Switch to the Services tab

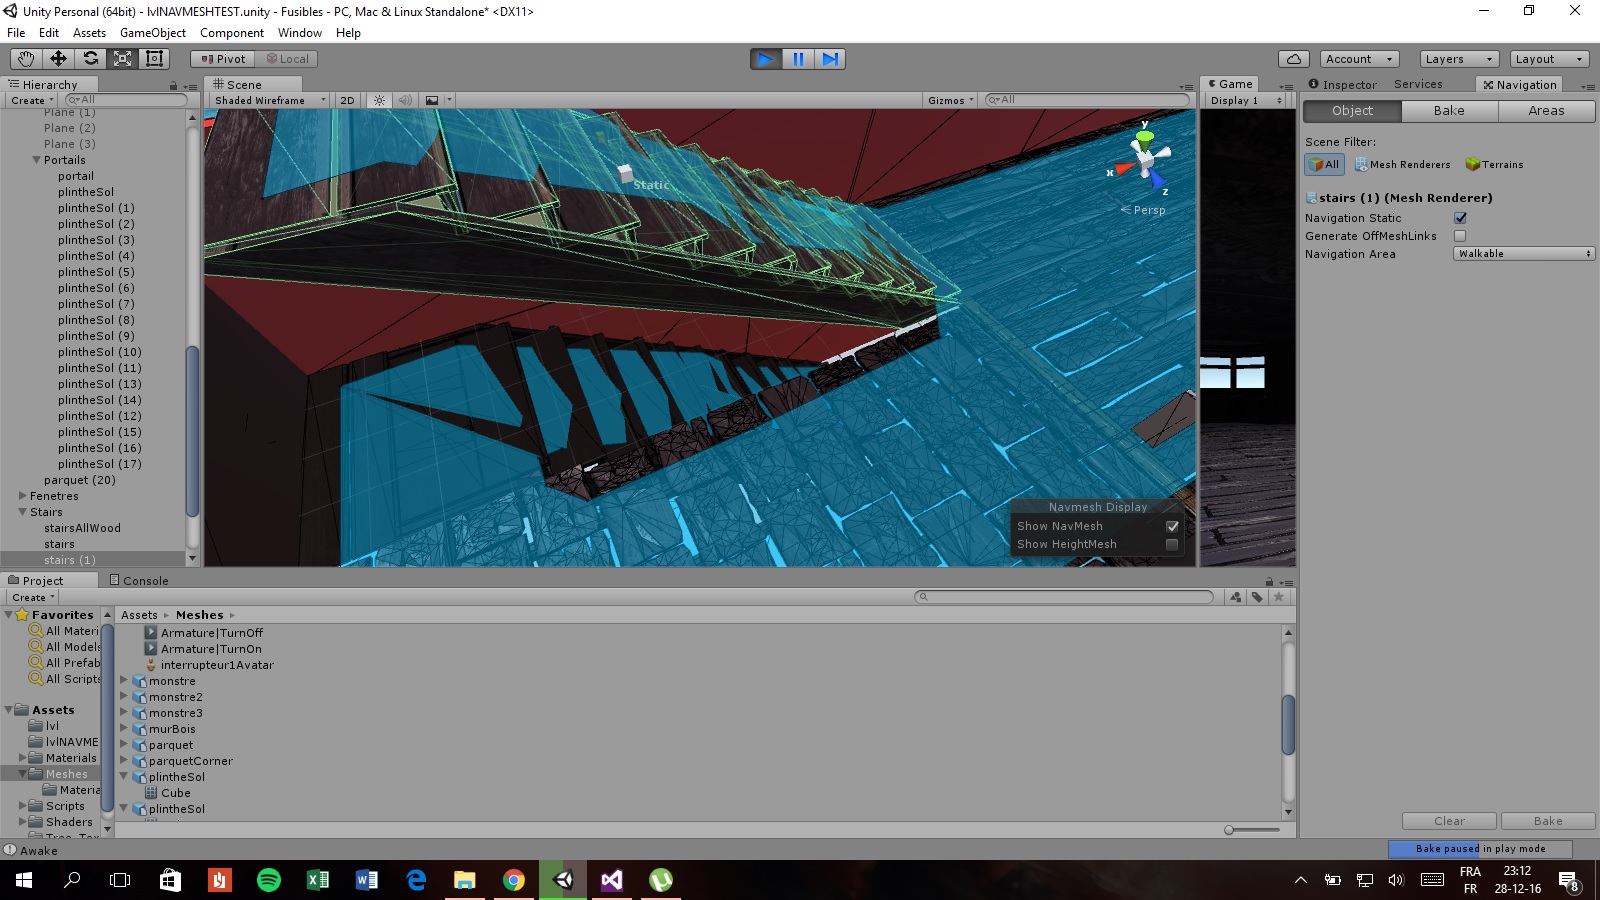1418,85
